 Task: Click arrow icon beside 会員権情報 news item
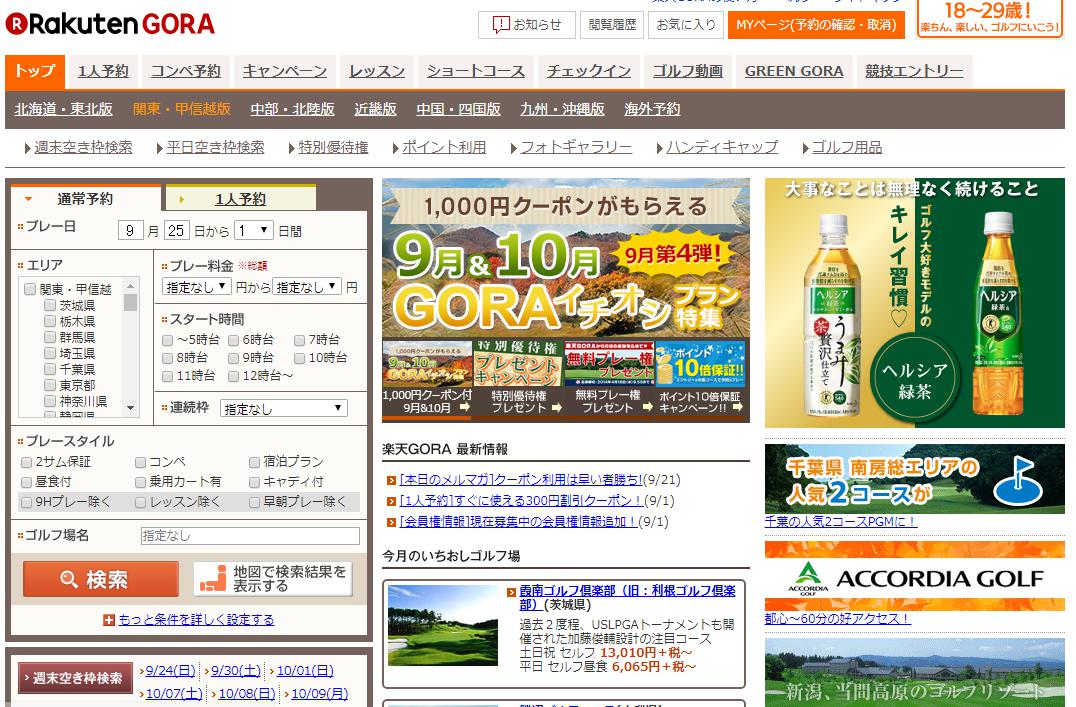(391, 522)
